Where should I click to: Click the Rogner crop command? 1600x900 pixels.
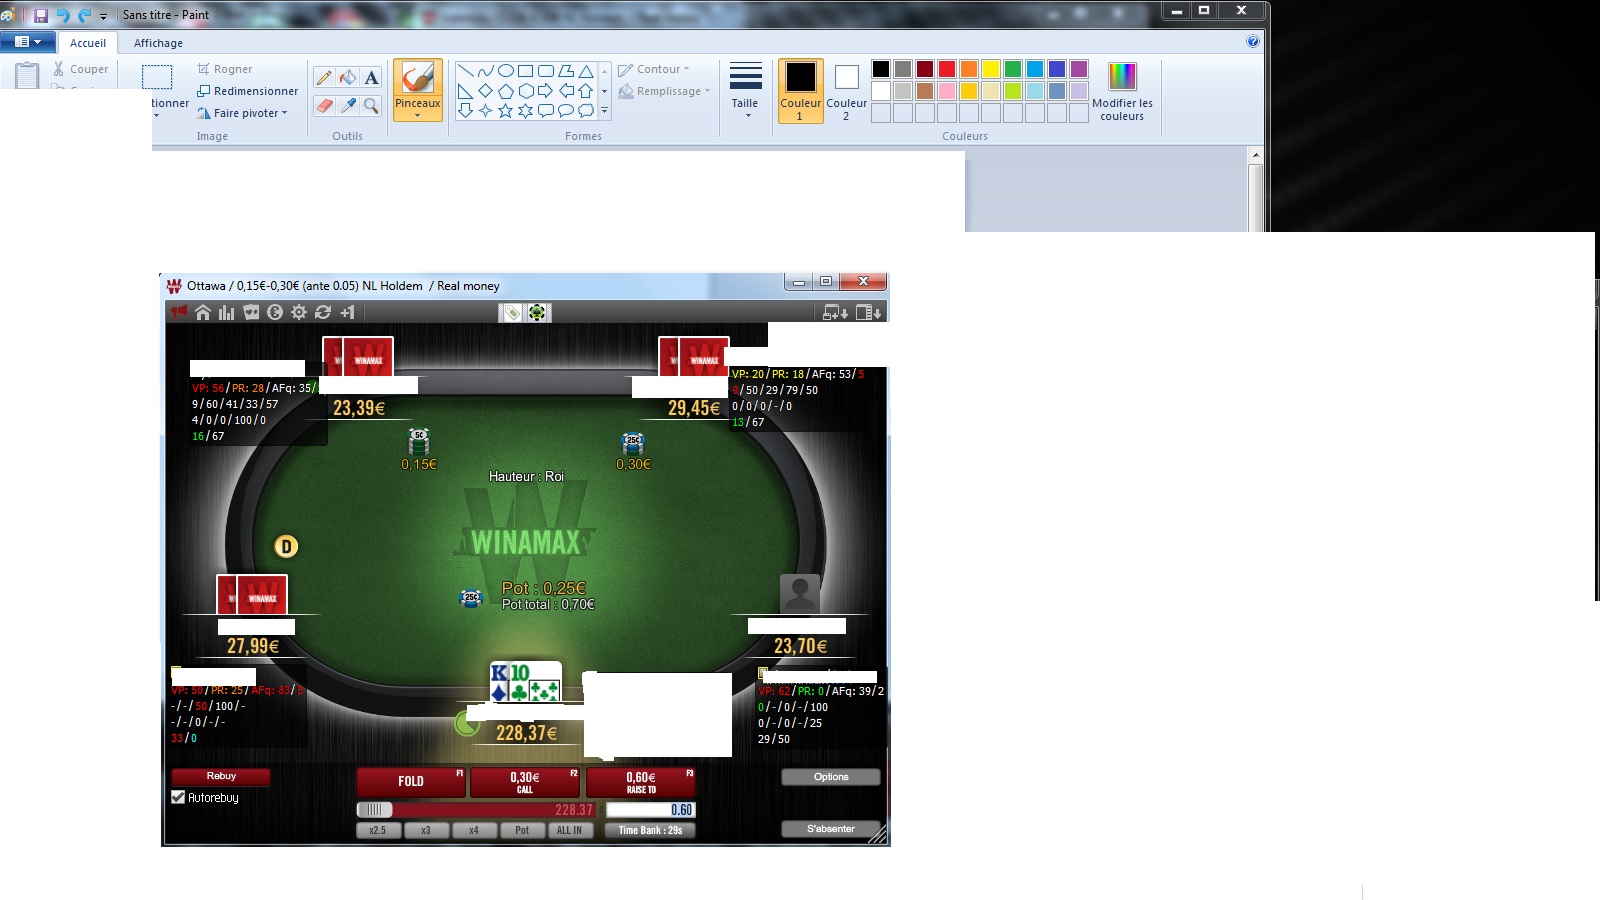224,69
